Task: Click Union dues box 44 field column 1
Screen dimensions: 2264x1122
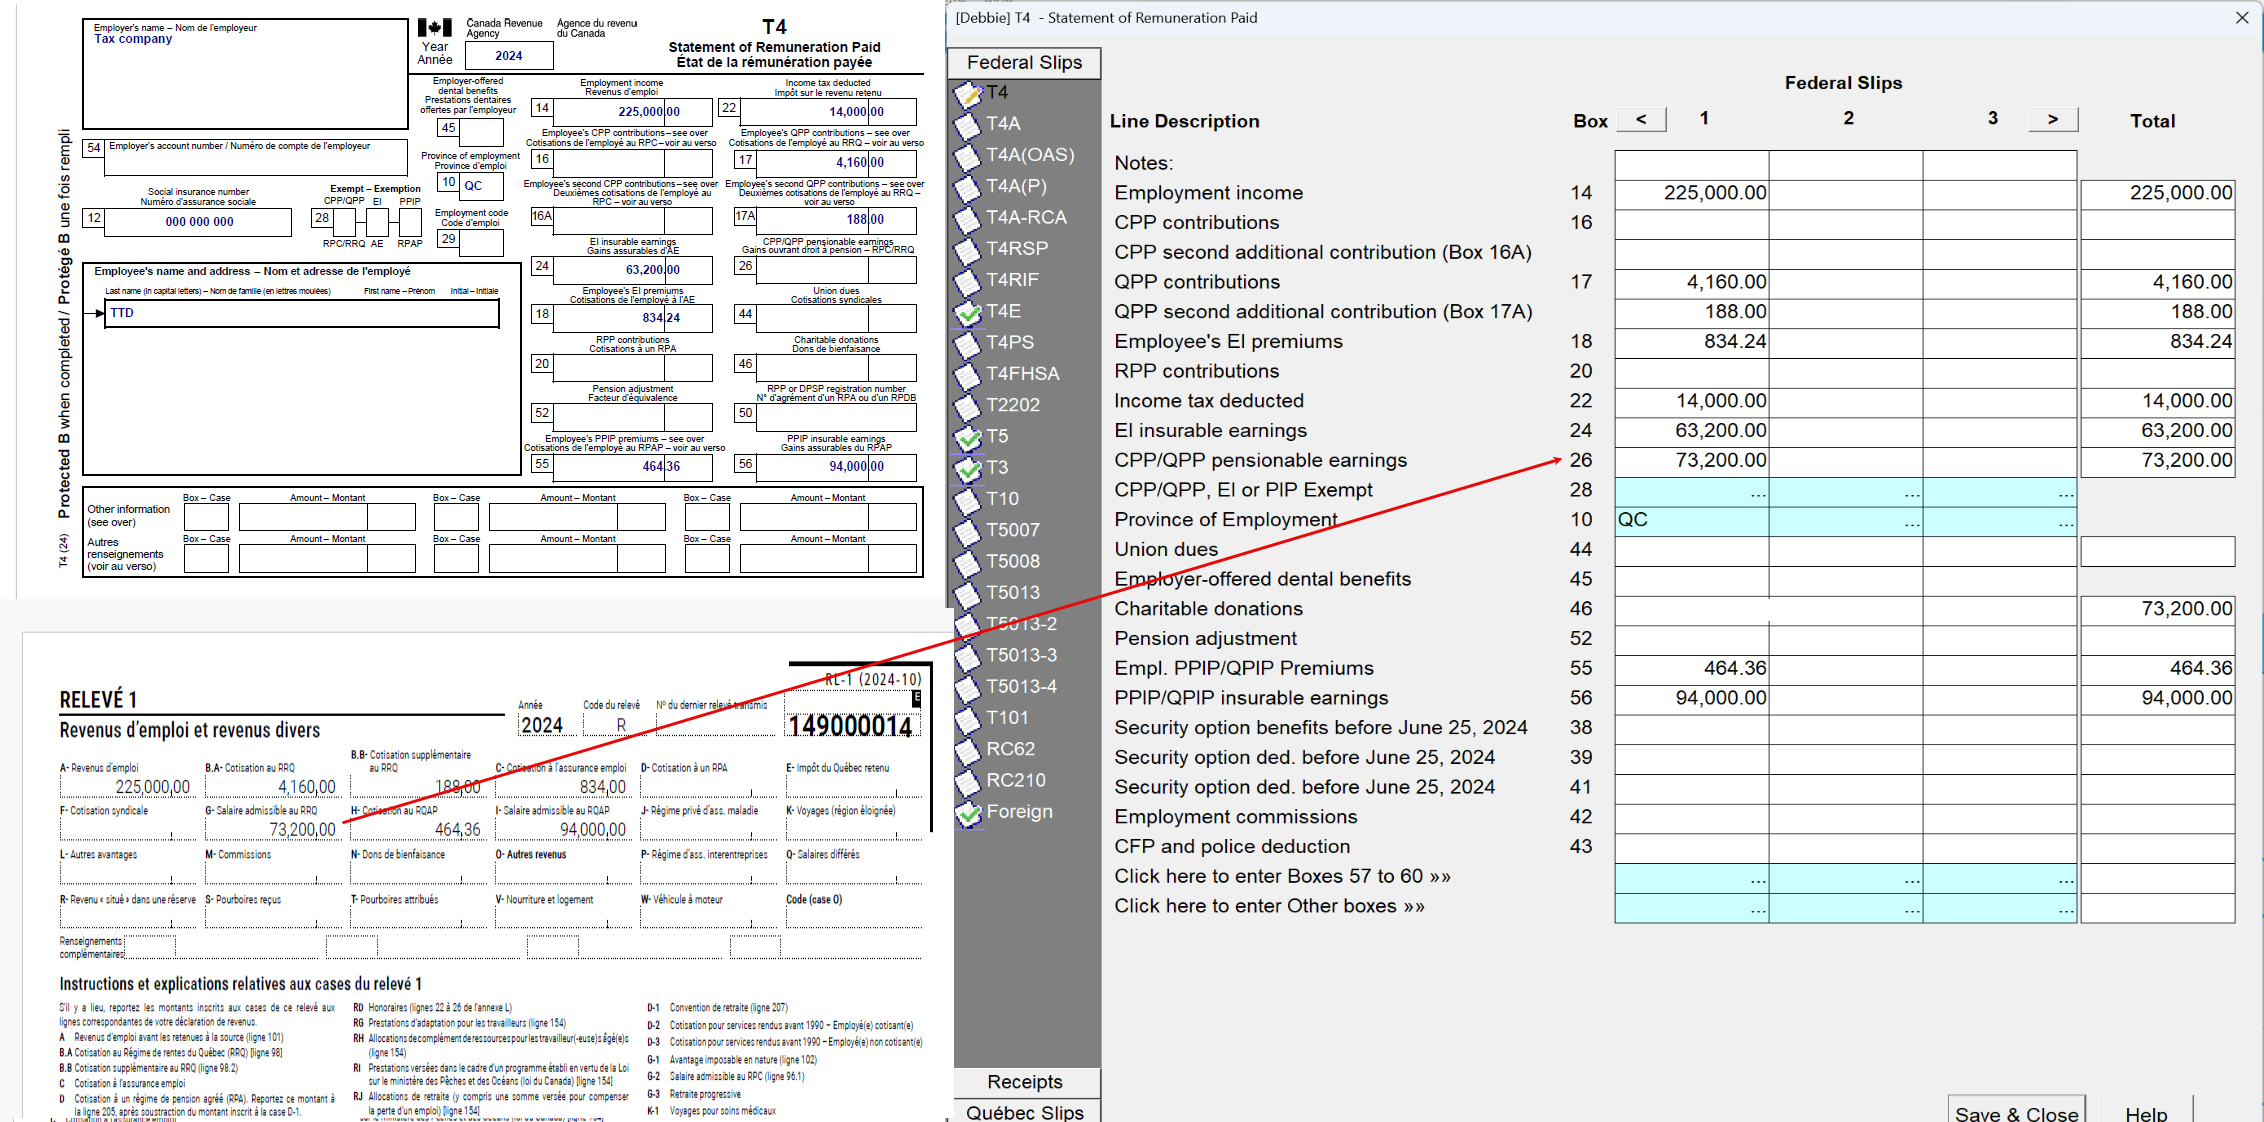Action: click(x=1692, y=551)
